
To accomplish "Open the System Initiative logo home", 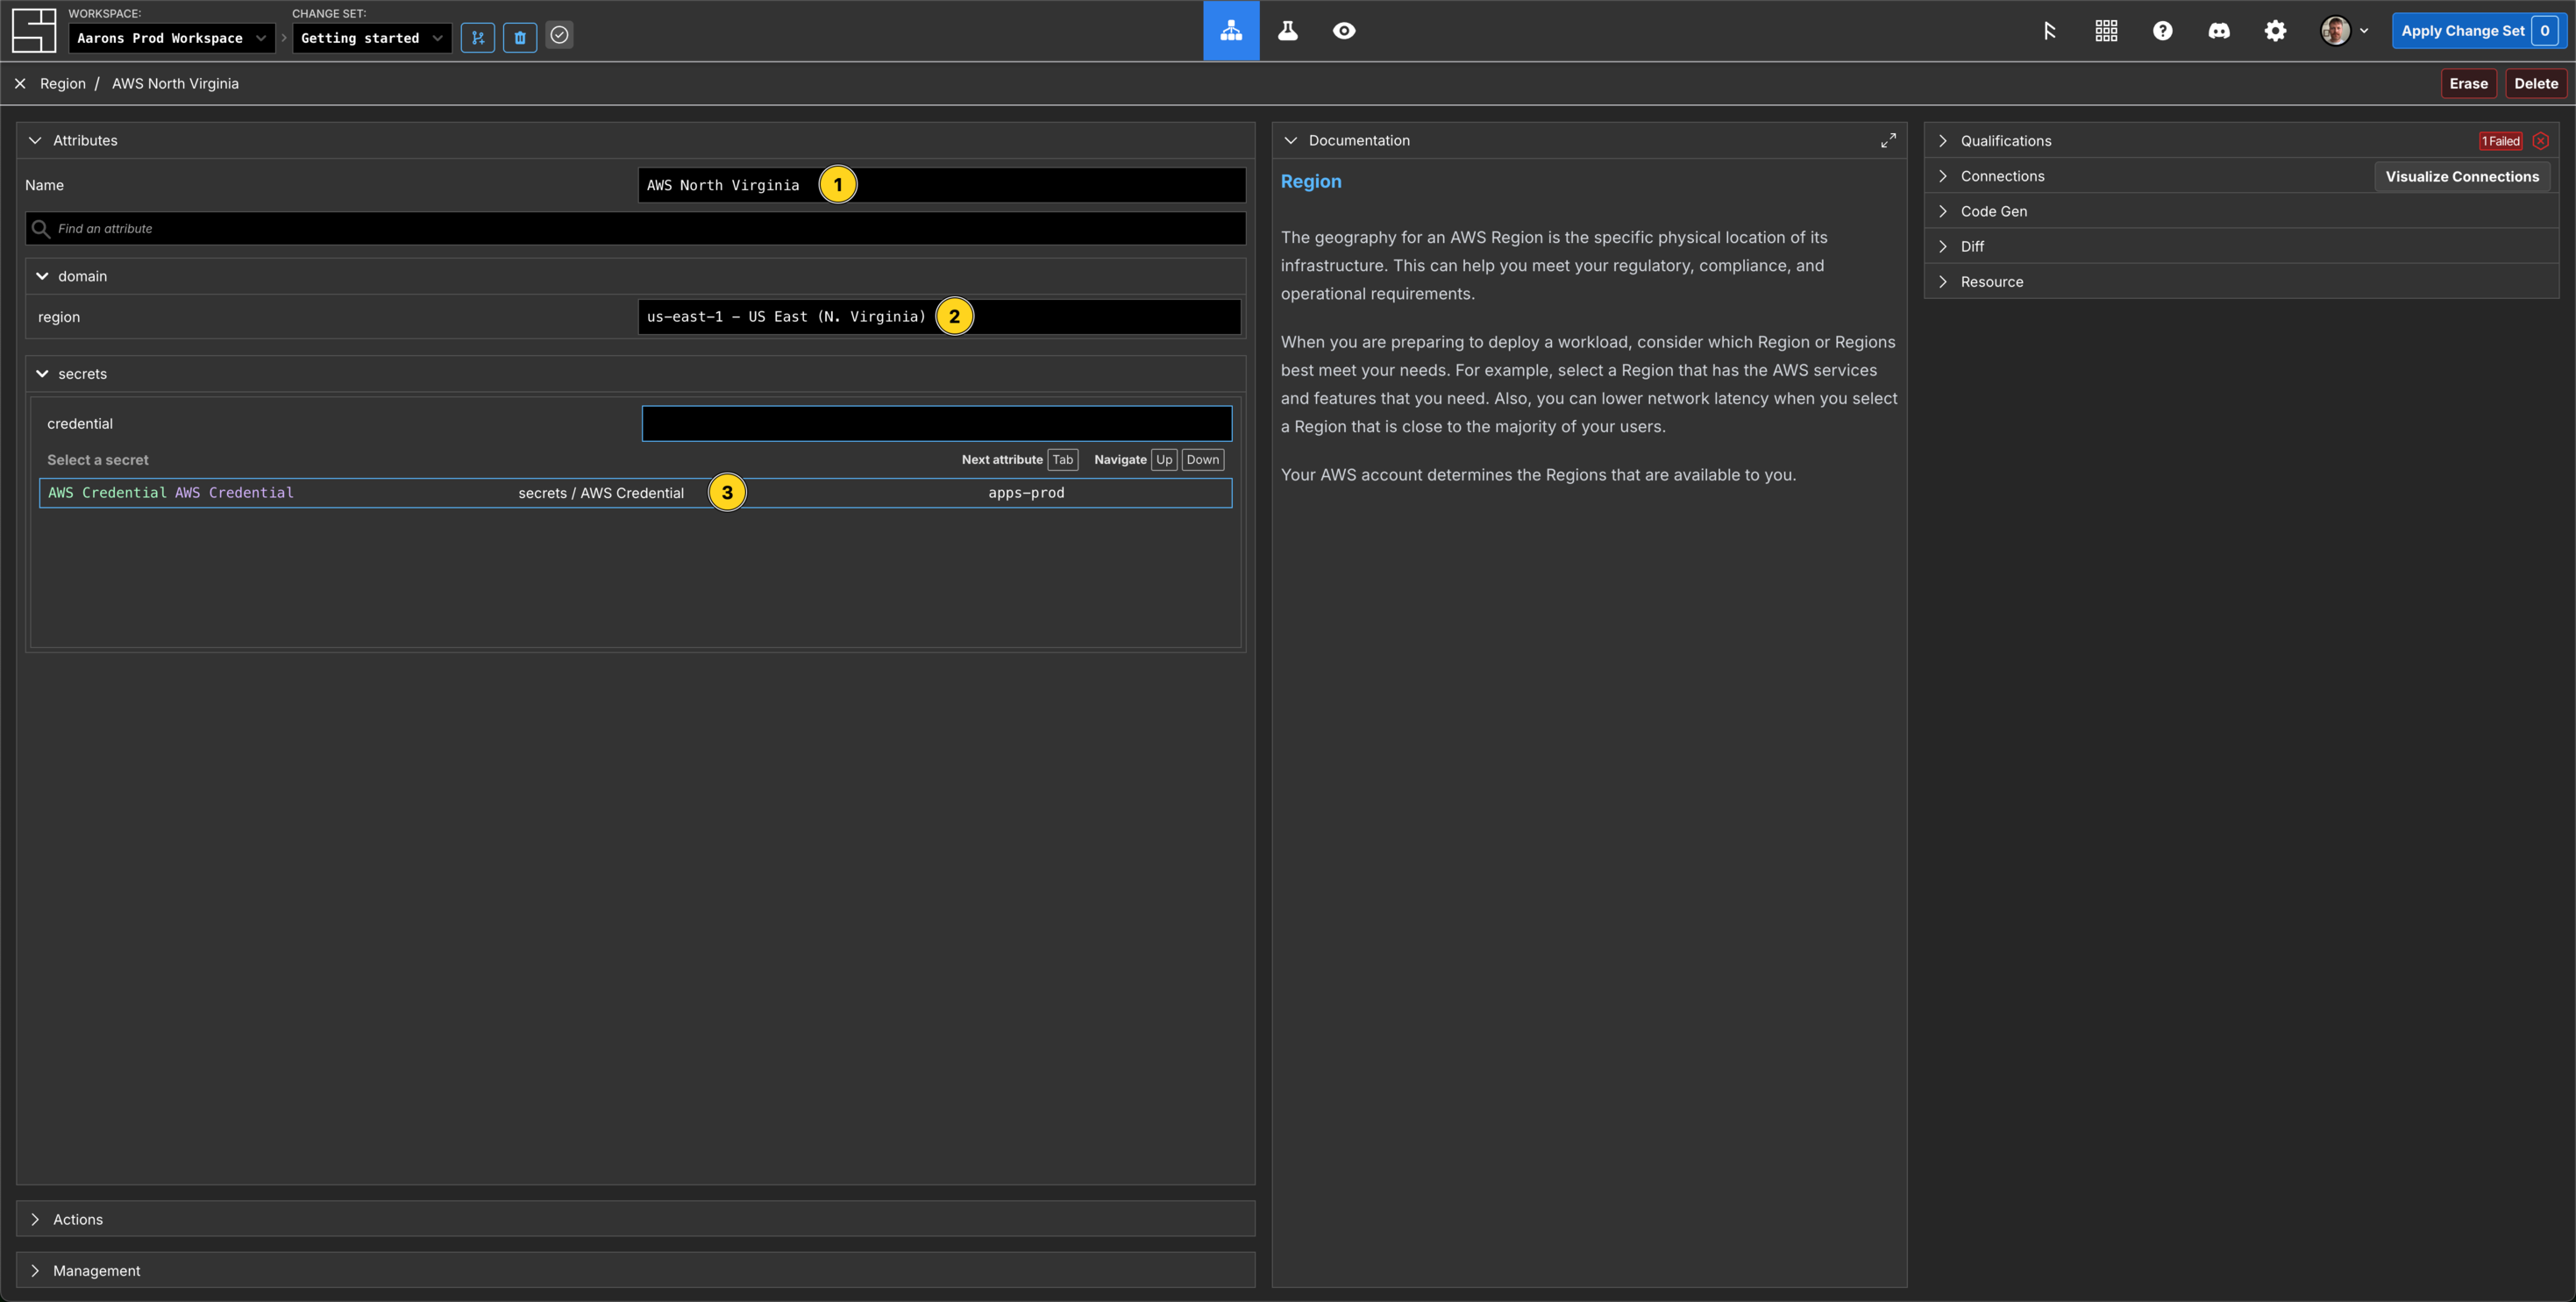I will 33,30.
